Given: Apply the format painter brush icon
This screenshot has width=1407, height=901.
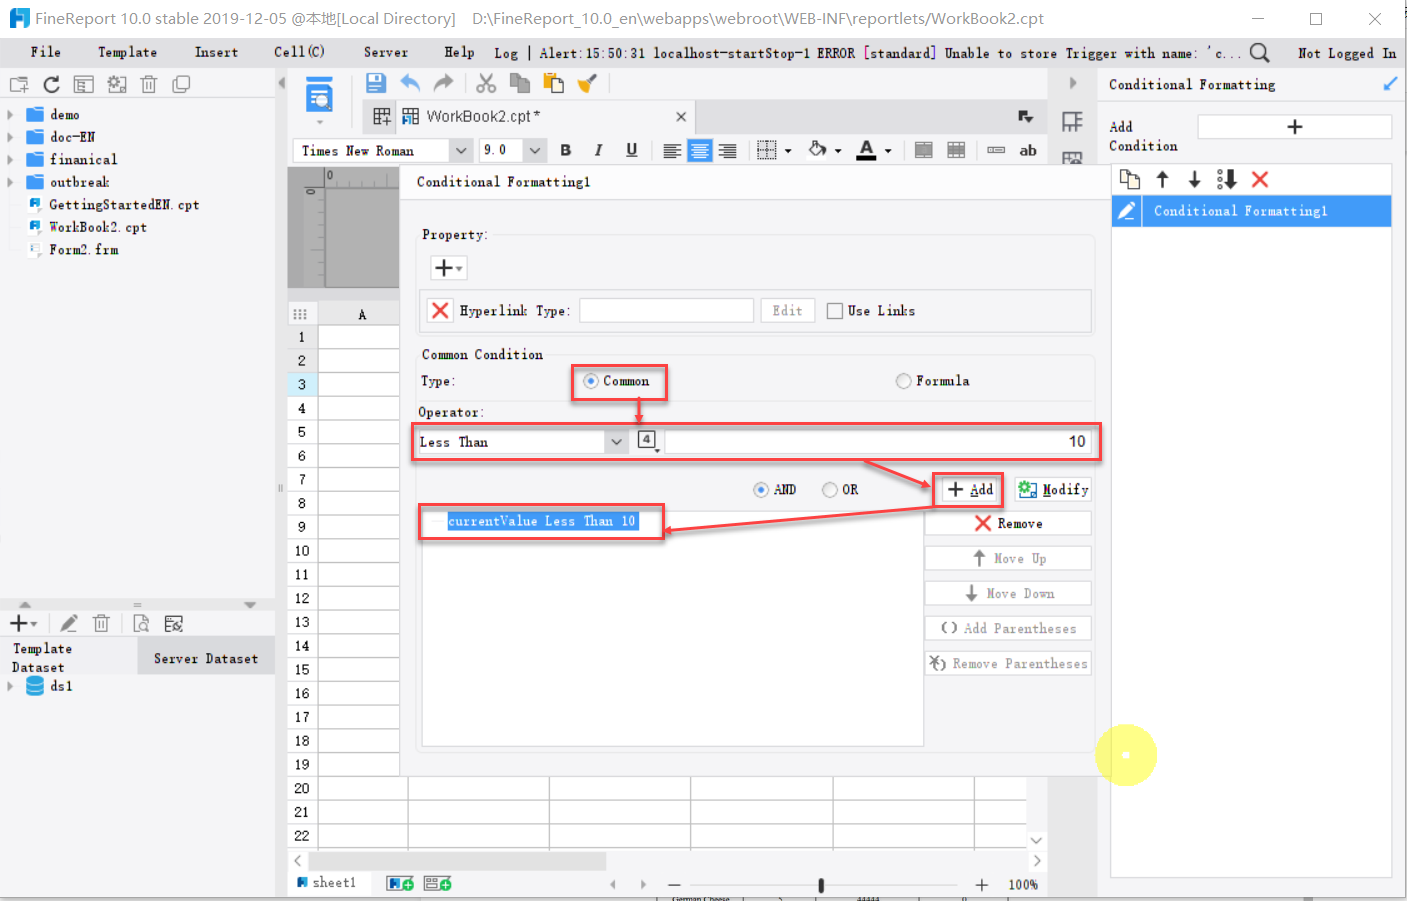Looking at the screenshot, I should (587, 83).
